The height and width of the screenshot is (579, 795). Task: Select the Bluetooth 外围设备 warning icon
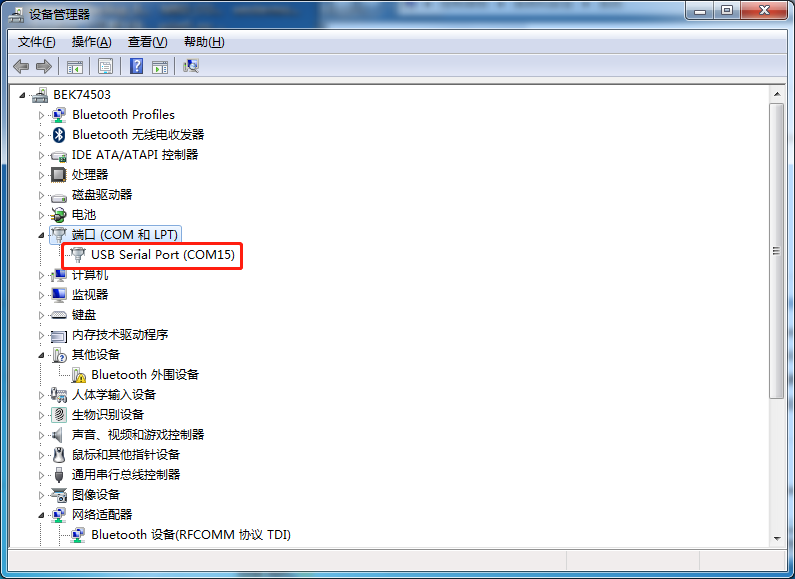pyautogui.click(x=79, y=375)
